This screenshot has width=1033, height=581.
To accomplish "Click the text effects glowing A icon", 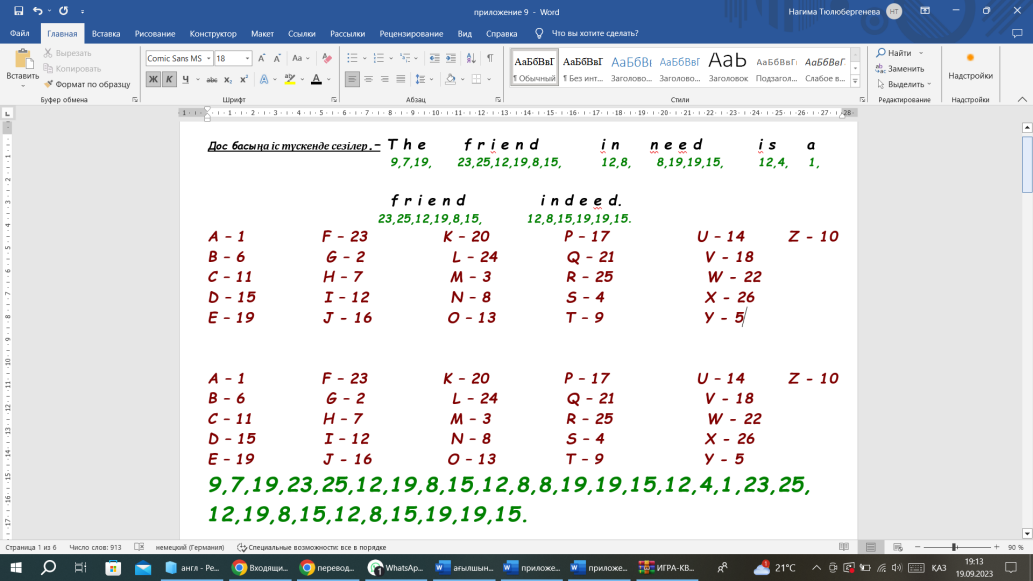I will pos(264,79).
